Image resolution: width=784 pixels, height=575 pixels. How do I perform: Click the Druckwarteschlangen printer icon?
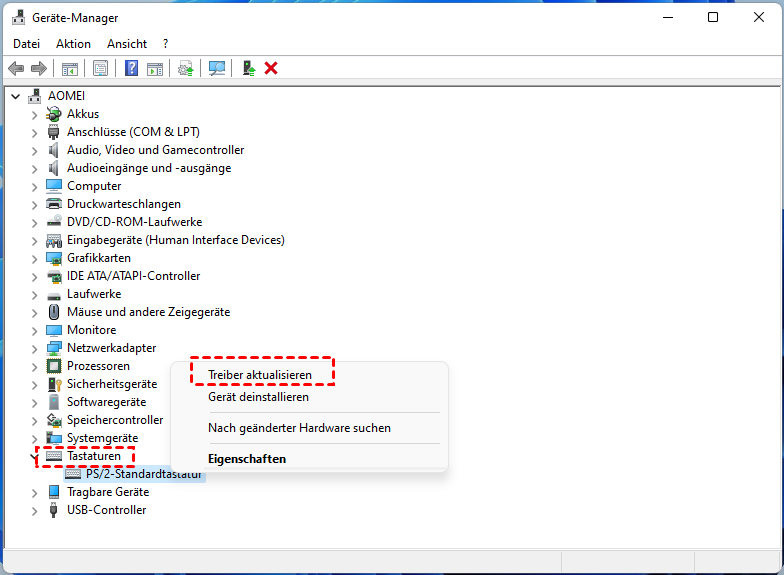pyautogui.click(x=54, y=204)
